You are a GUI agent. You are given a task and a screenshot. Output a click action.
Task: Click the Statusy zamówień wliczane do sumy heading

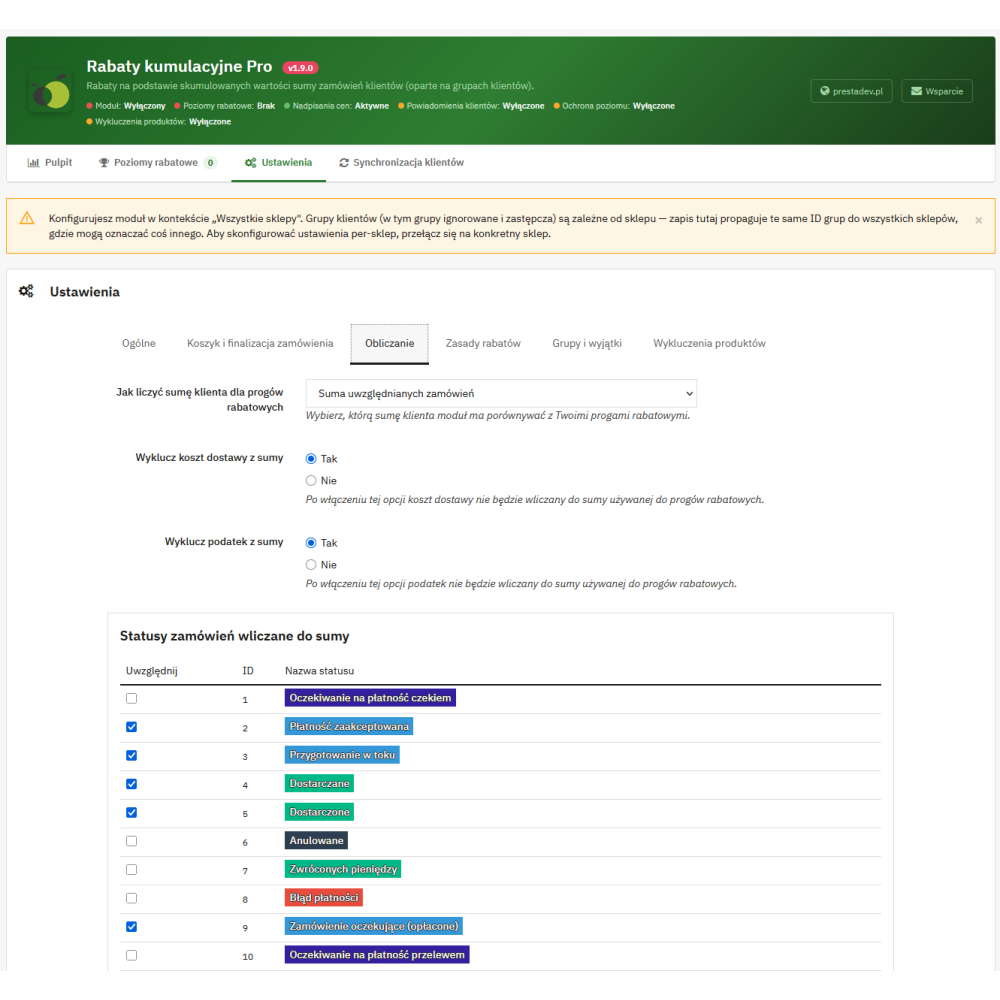pyautogui.click(x=235, y=636)
